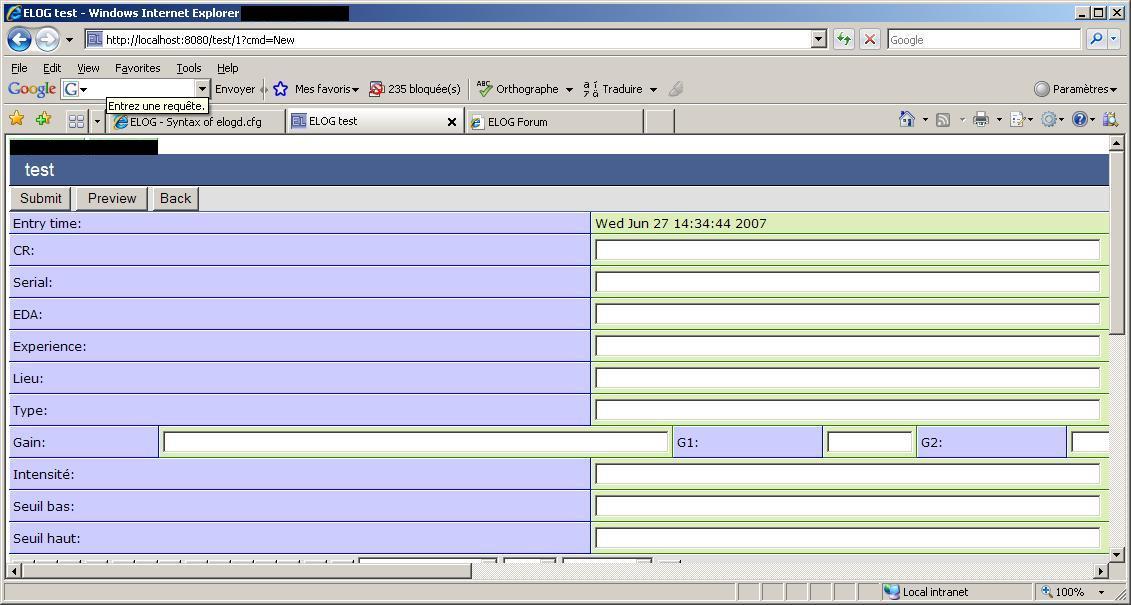
Task: Close the ELOG test tab
Action: pyautogui.click(x=452, y=122)
